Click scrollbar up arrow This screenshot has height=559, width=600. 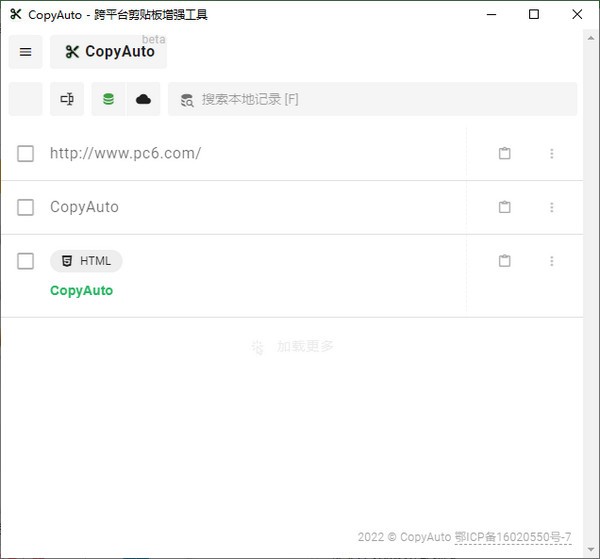pyautogui.click(x=591, y=38)
